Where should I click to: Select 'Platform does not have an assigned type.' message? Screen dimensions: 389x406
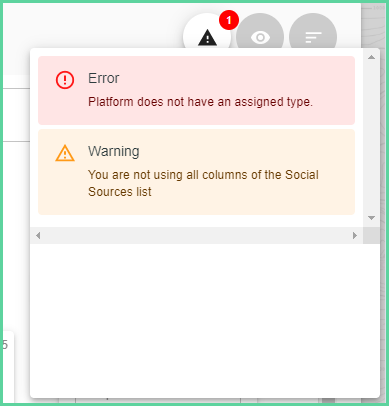200,102
